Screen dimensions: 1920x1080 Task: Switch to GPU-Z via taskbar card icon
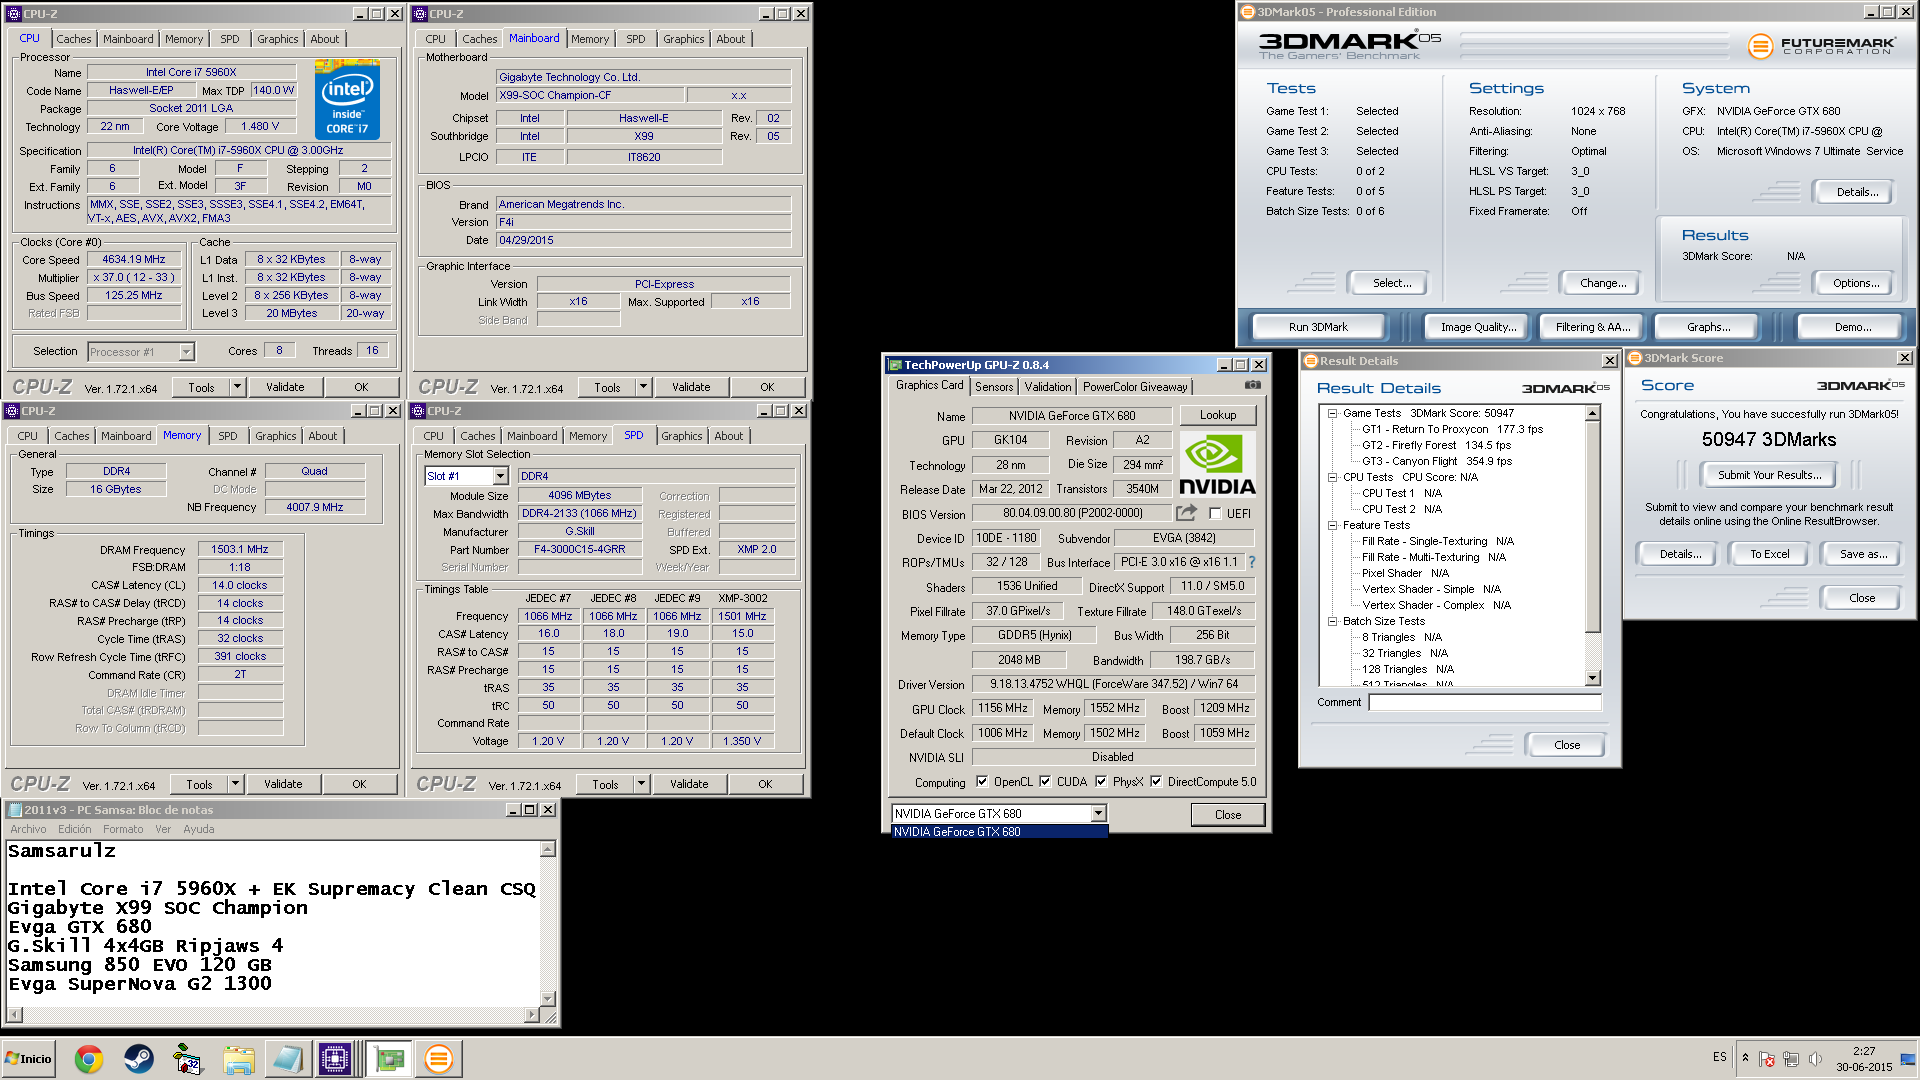coord(389,1059)
